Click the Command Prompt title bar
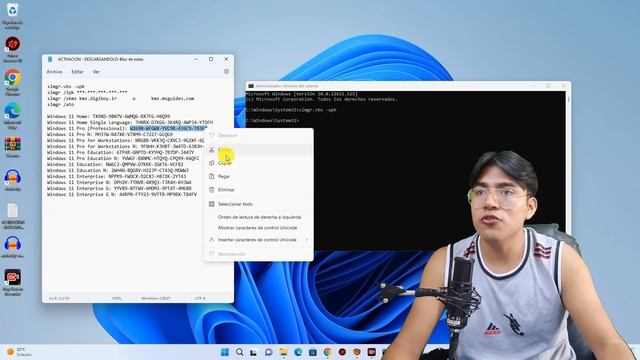The height and width of the screenshot is (360, 640). coord(408,86)
